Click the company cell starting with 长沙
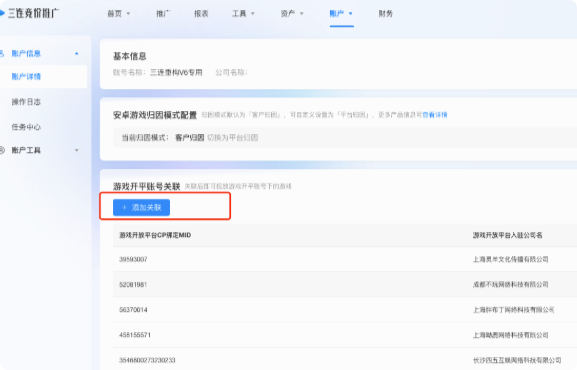The width and height of the screenshot is (577, 370). [x=517, y=360]
